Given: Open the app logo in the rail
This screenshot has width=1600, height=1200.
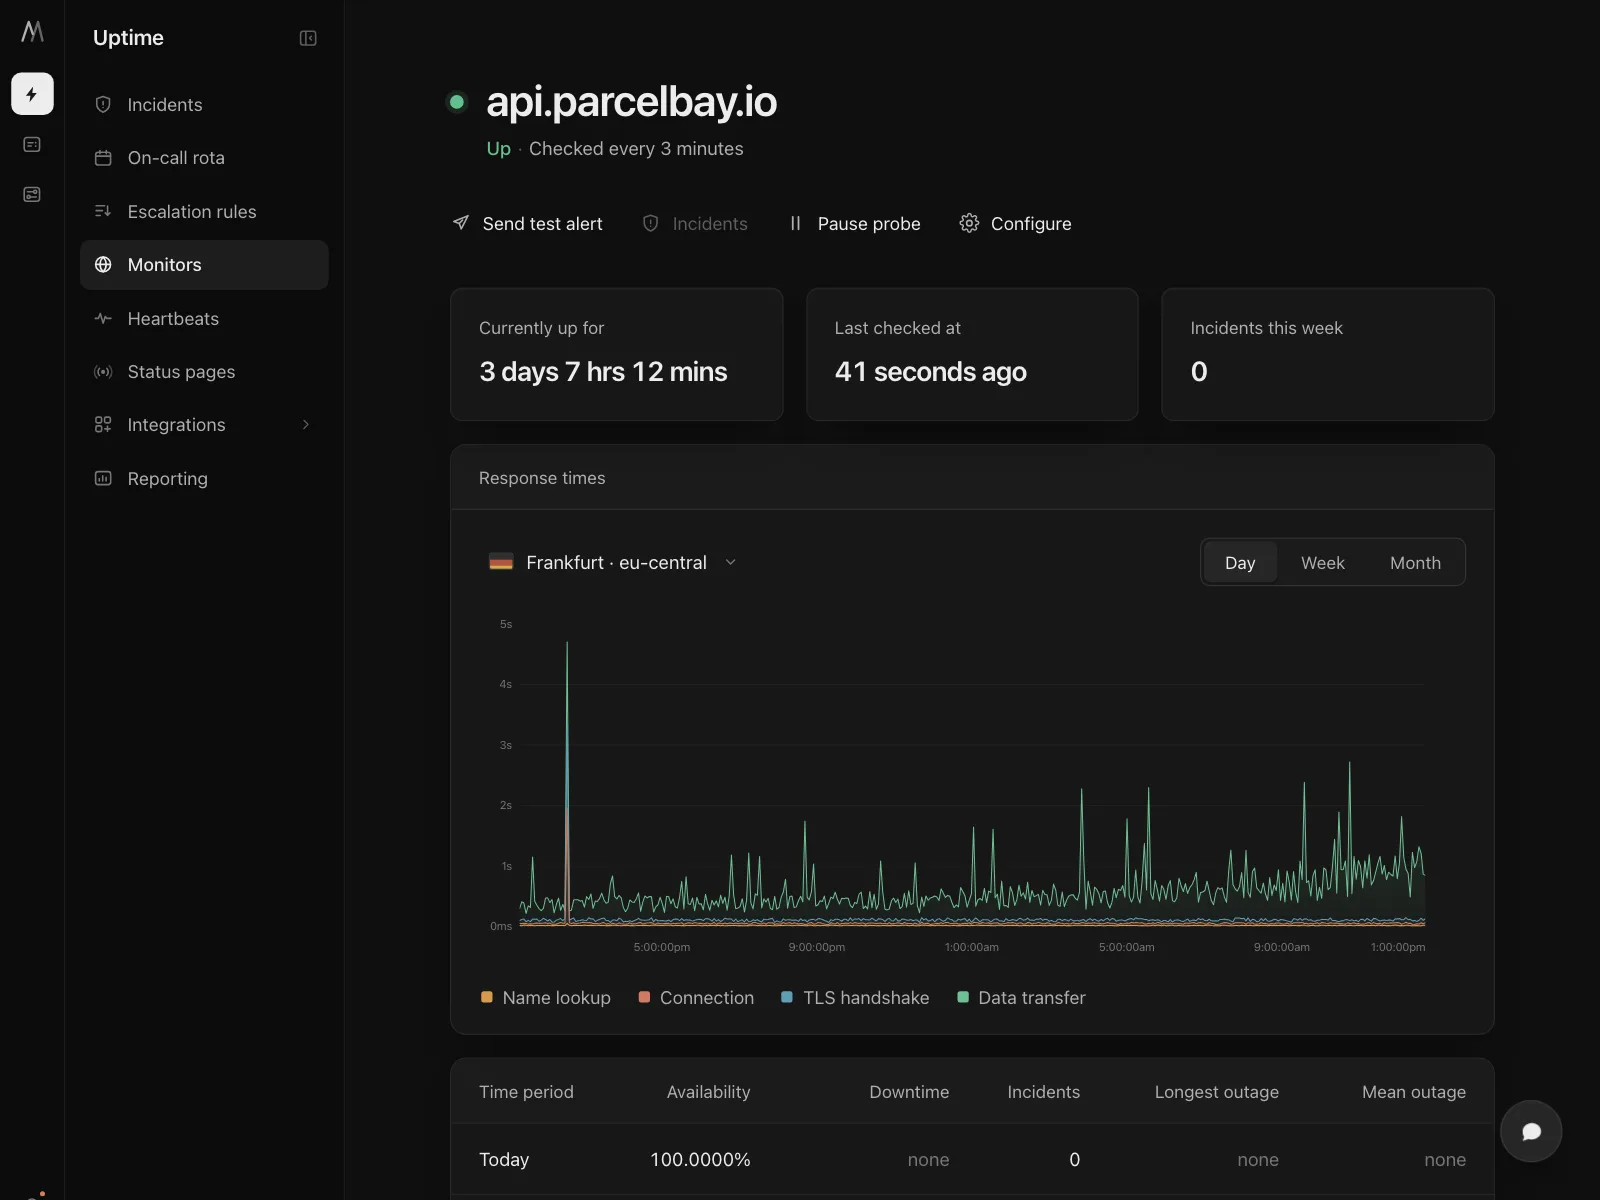Looking at the screenshot, I should click(x=32, y=32).
